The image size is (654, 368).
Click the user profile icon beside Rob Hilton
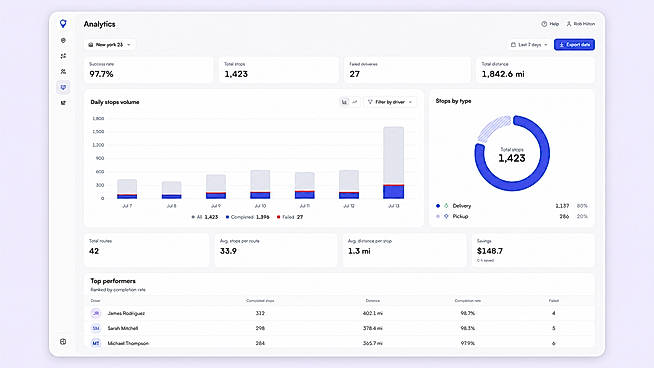pos(568,24)
